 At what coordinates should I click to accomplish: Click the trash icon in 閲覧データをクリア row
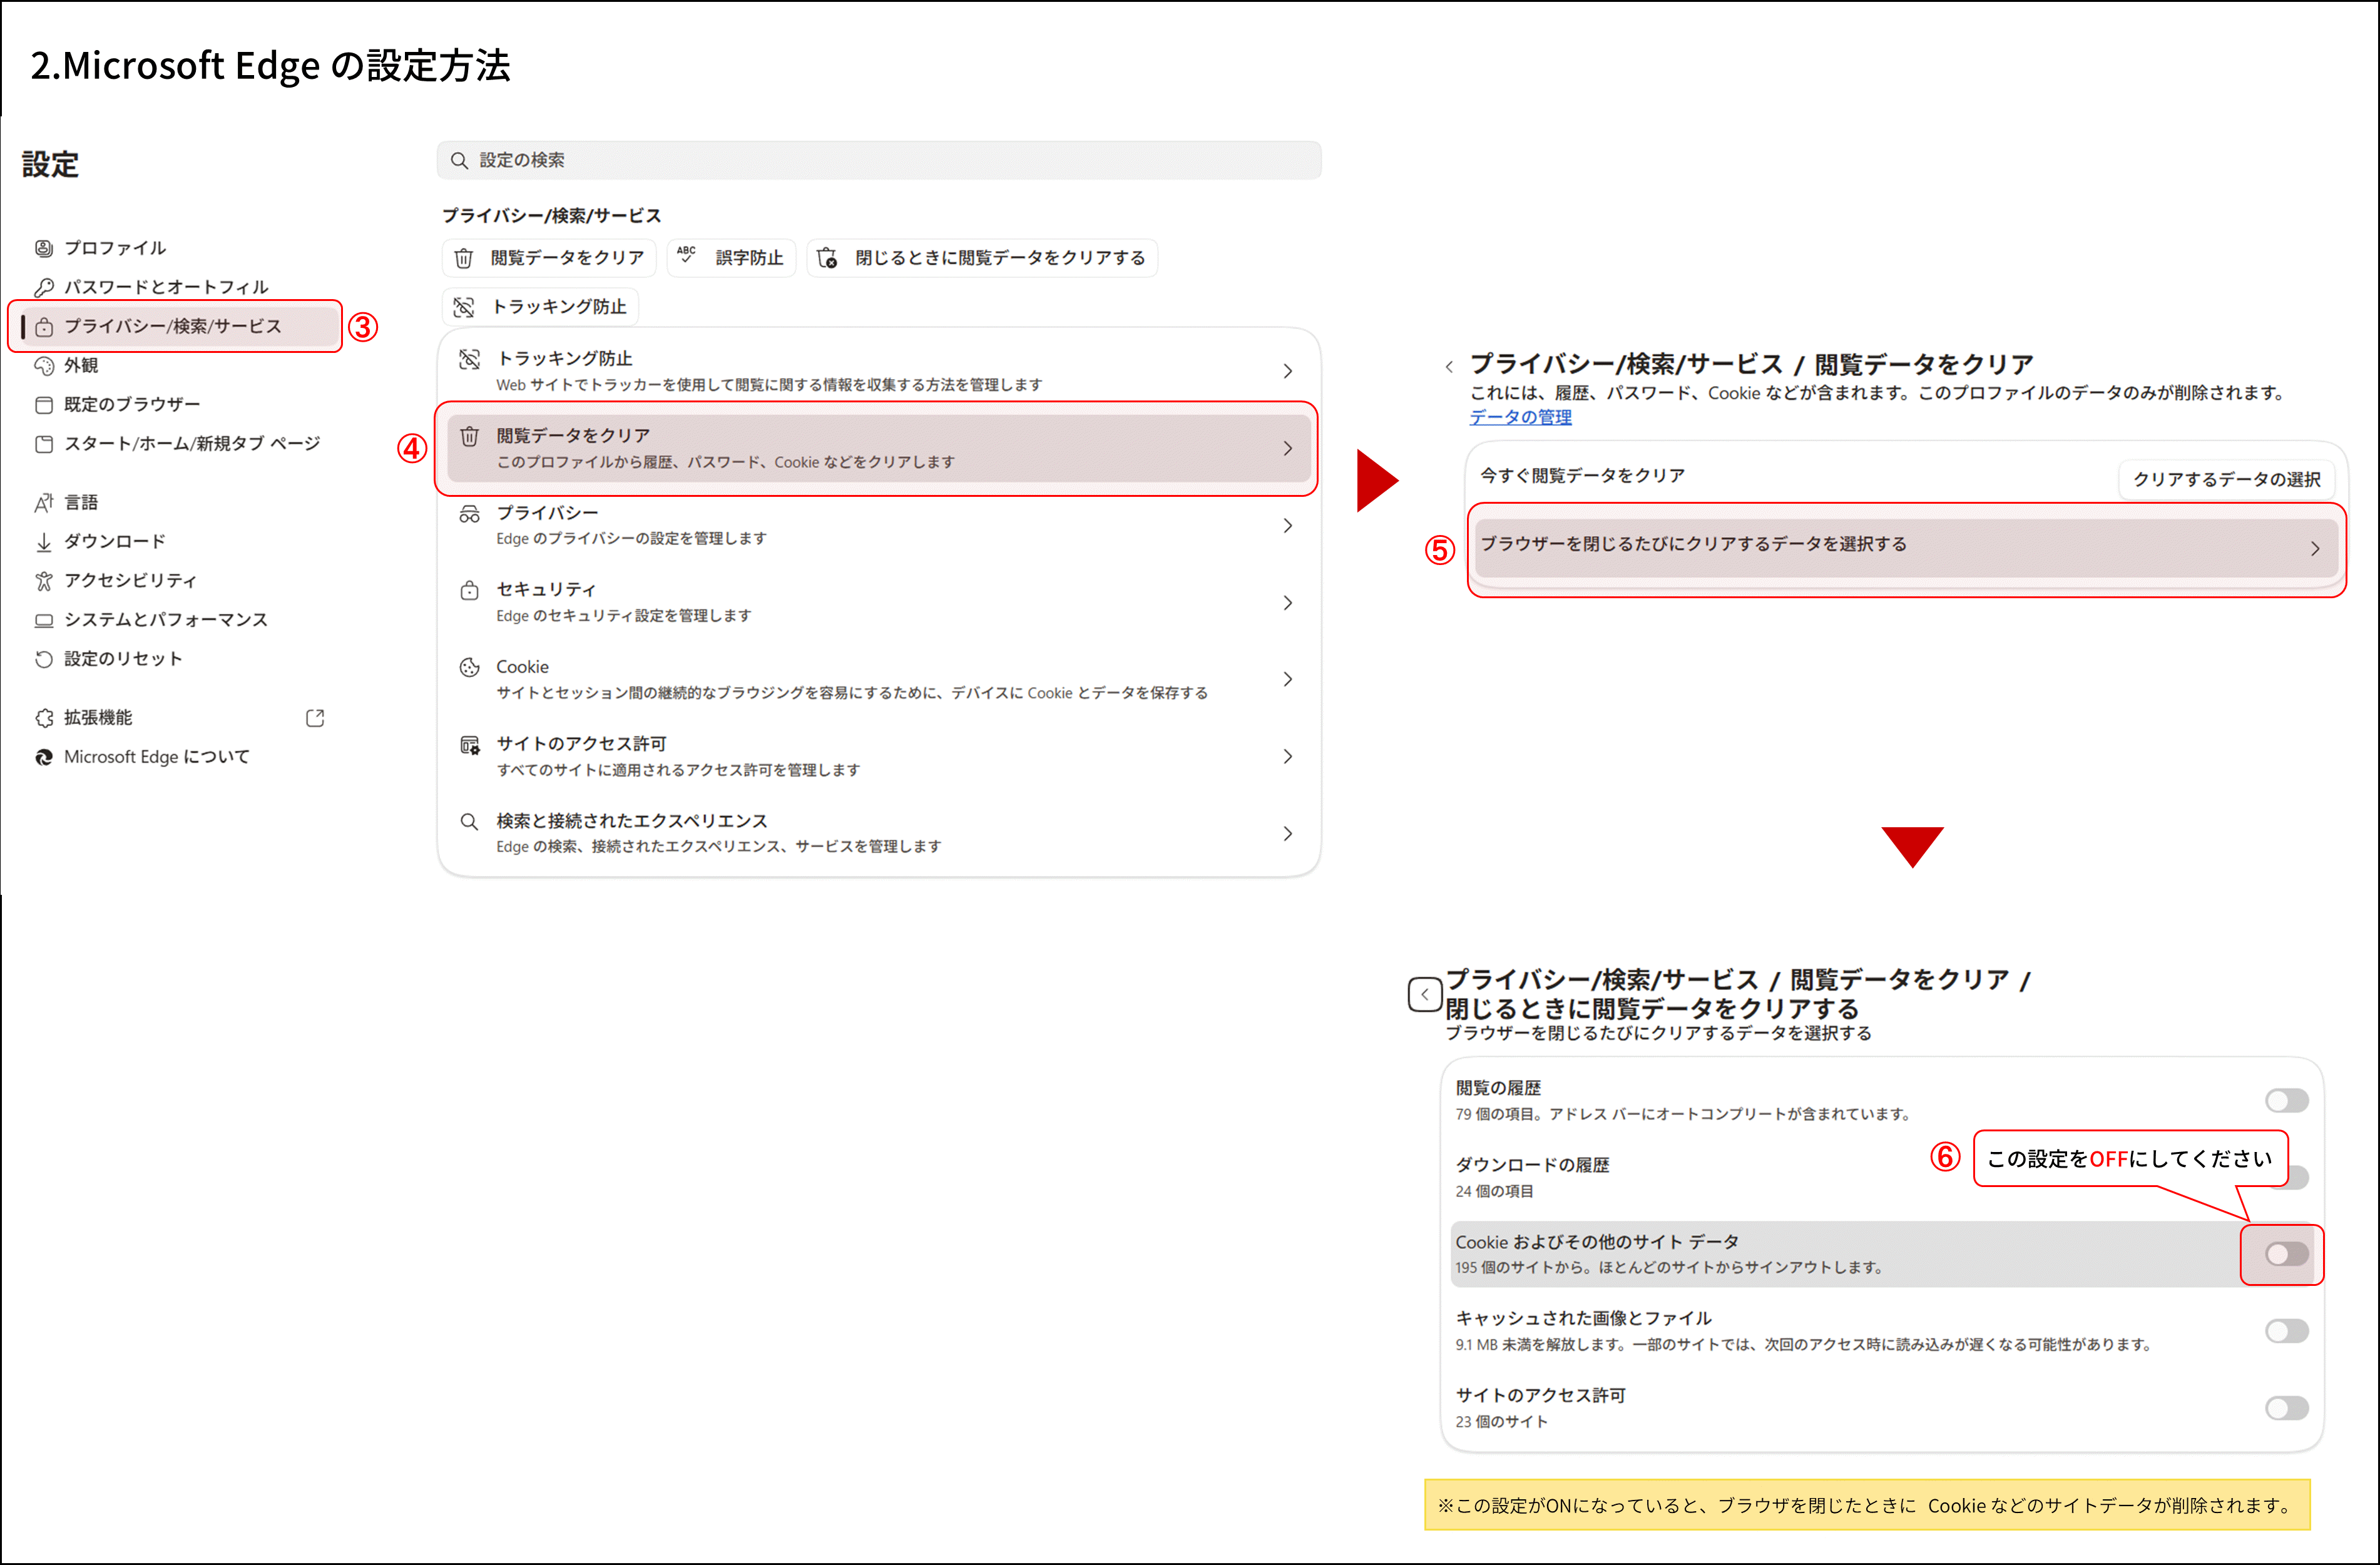469,436
